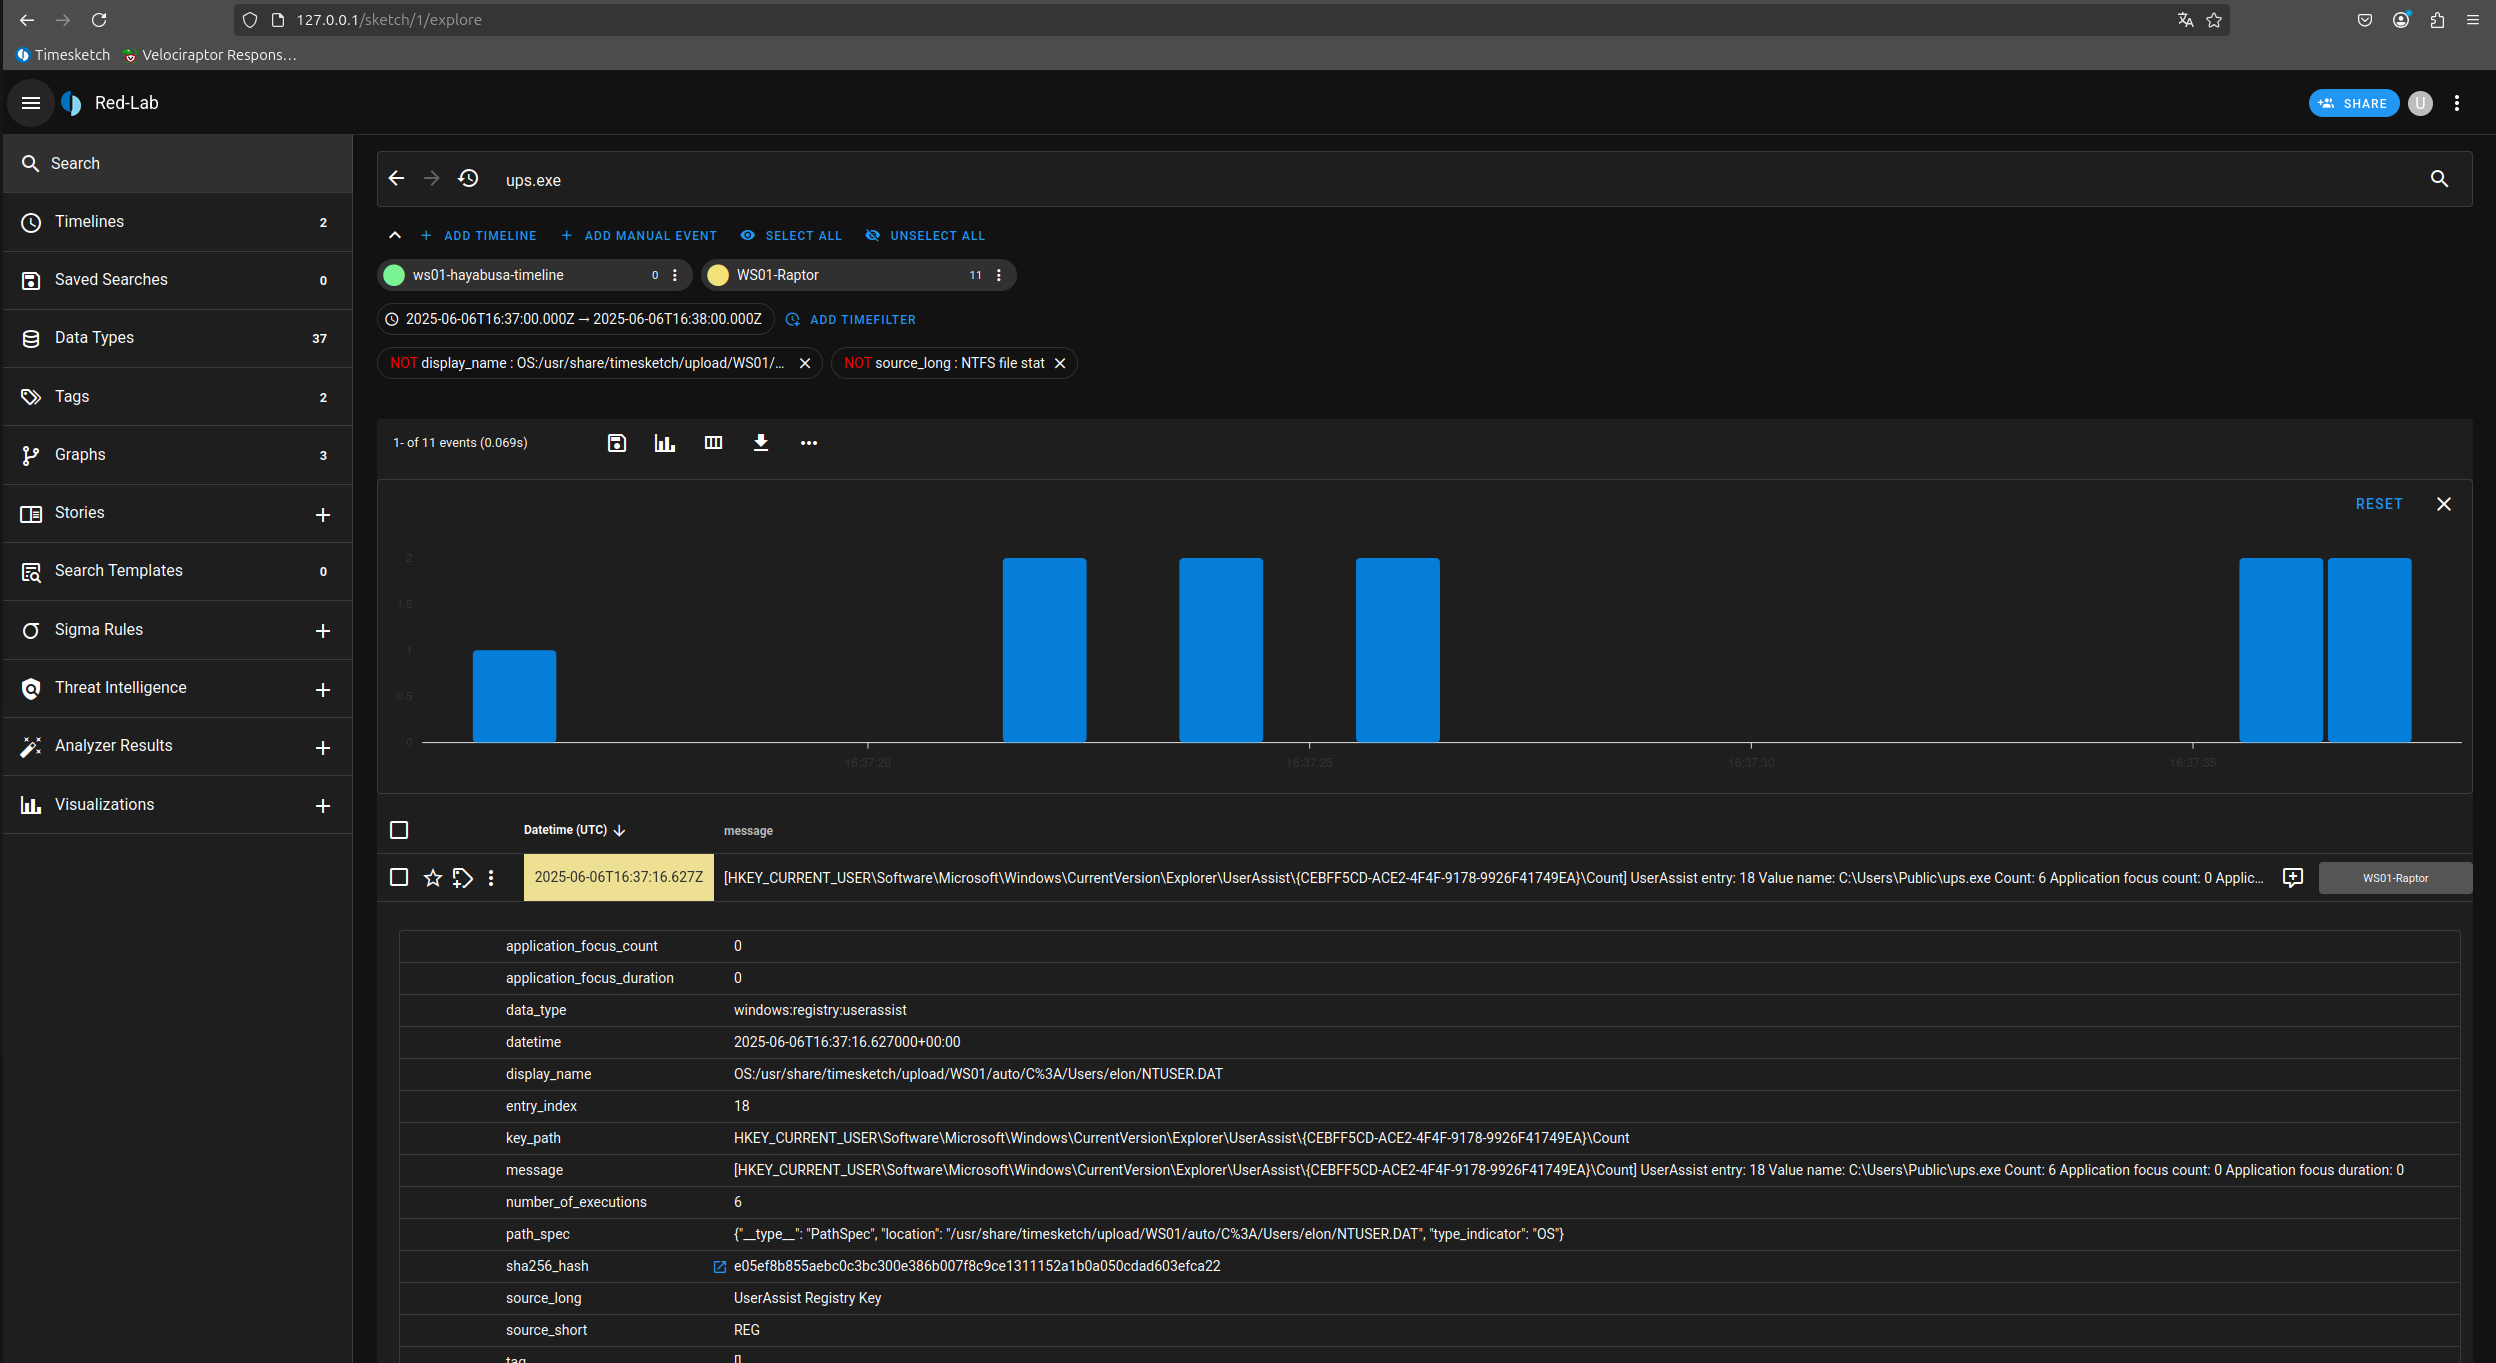Click the yellow WS01-Raptor color dot
Screen dimensions: 2496x1363
[718, 275]
